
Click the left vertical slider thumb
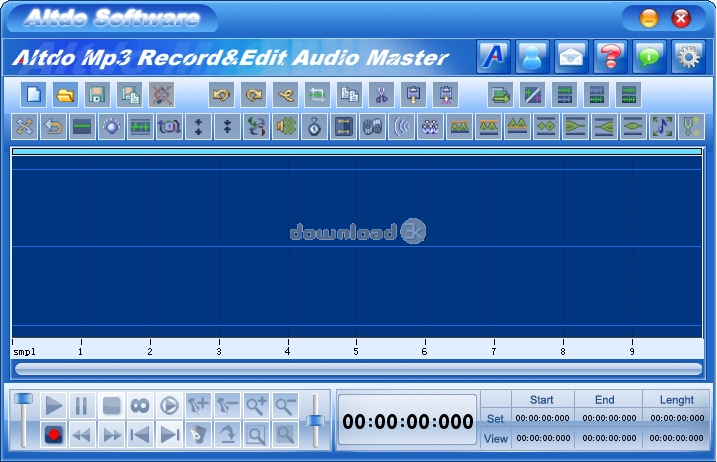tap(23, 398)
